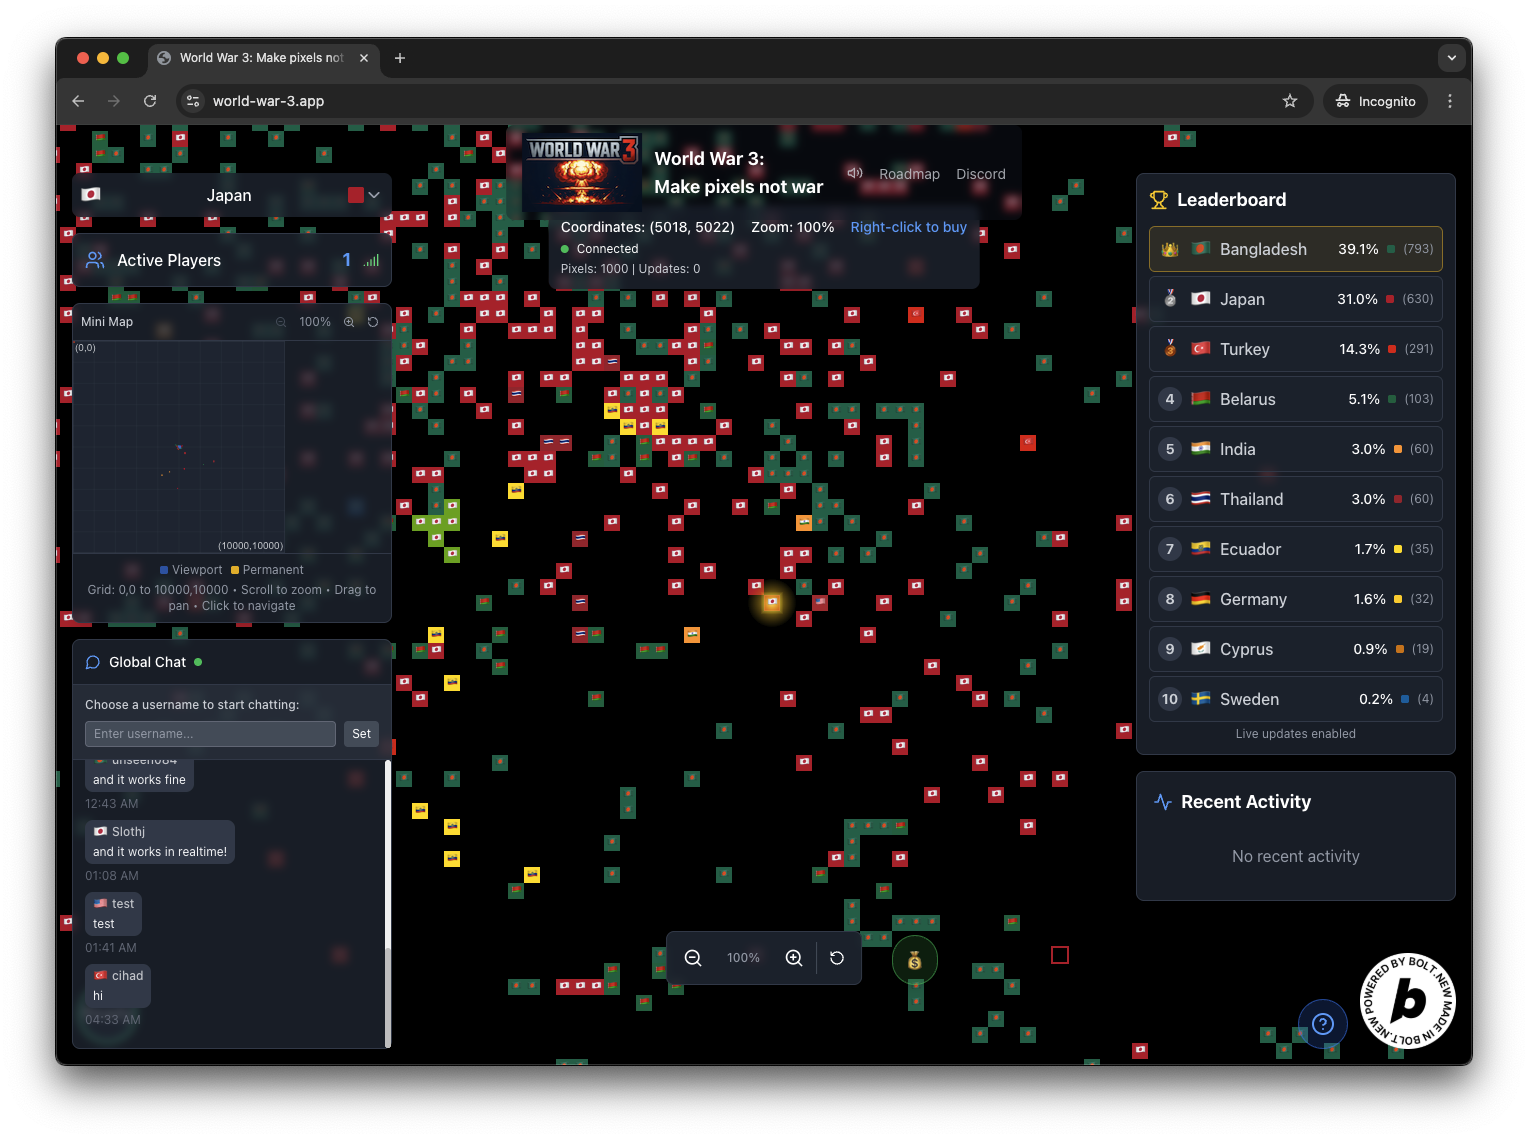1528x1139 pixels.
Task: Focus the Enter username field
Action: (x=210, y=734)
